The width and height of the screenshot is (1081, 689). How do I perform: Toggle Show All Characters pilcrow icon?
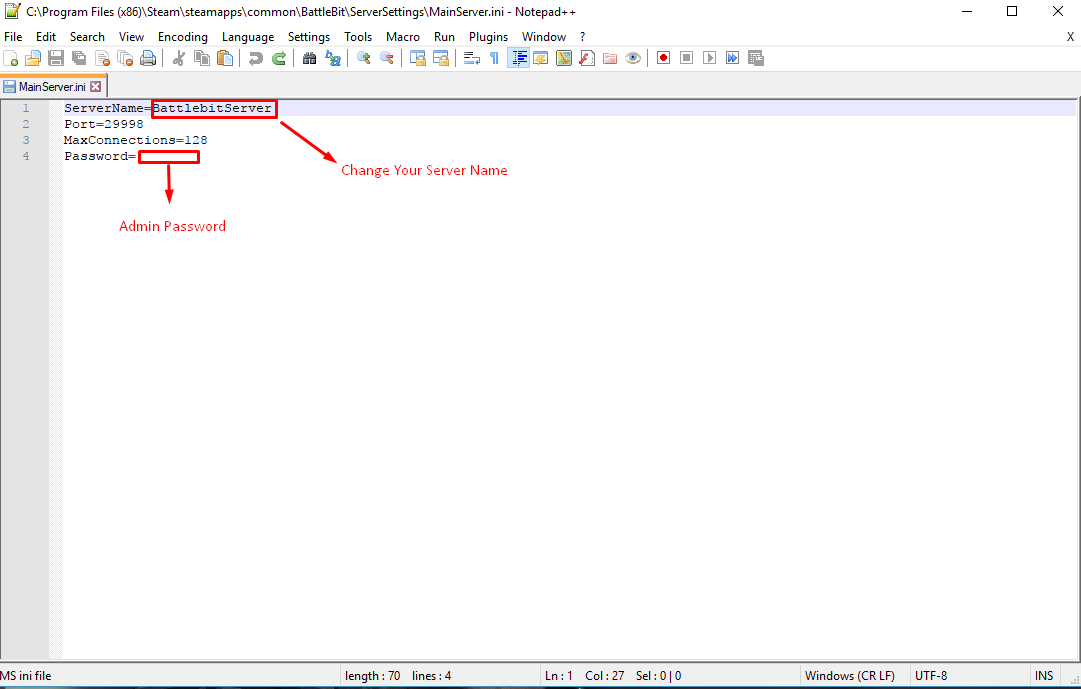pyautogui.click(x=494, y=59)
